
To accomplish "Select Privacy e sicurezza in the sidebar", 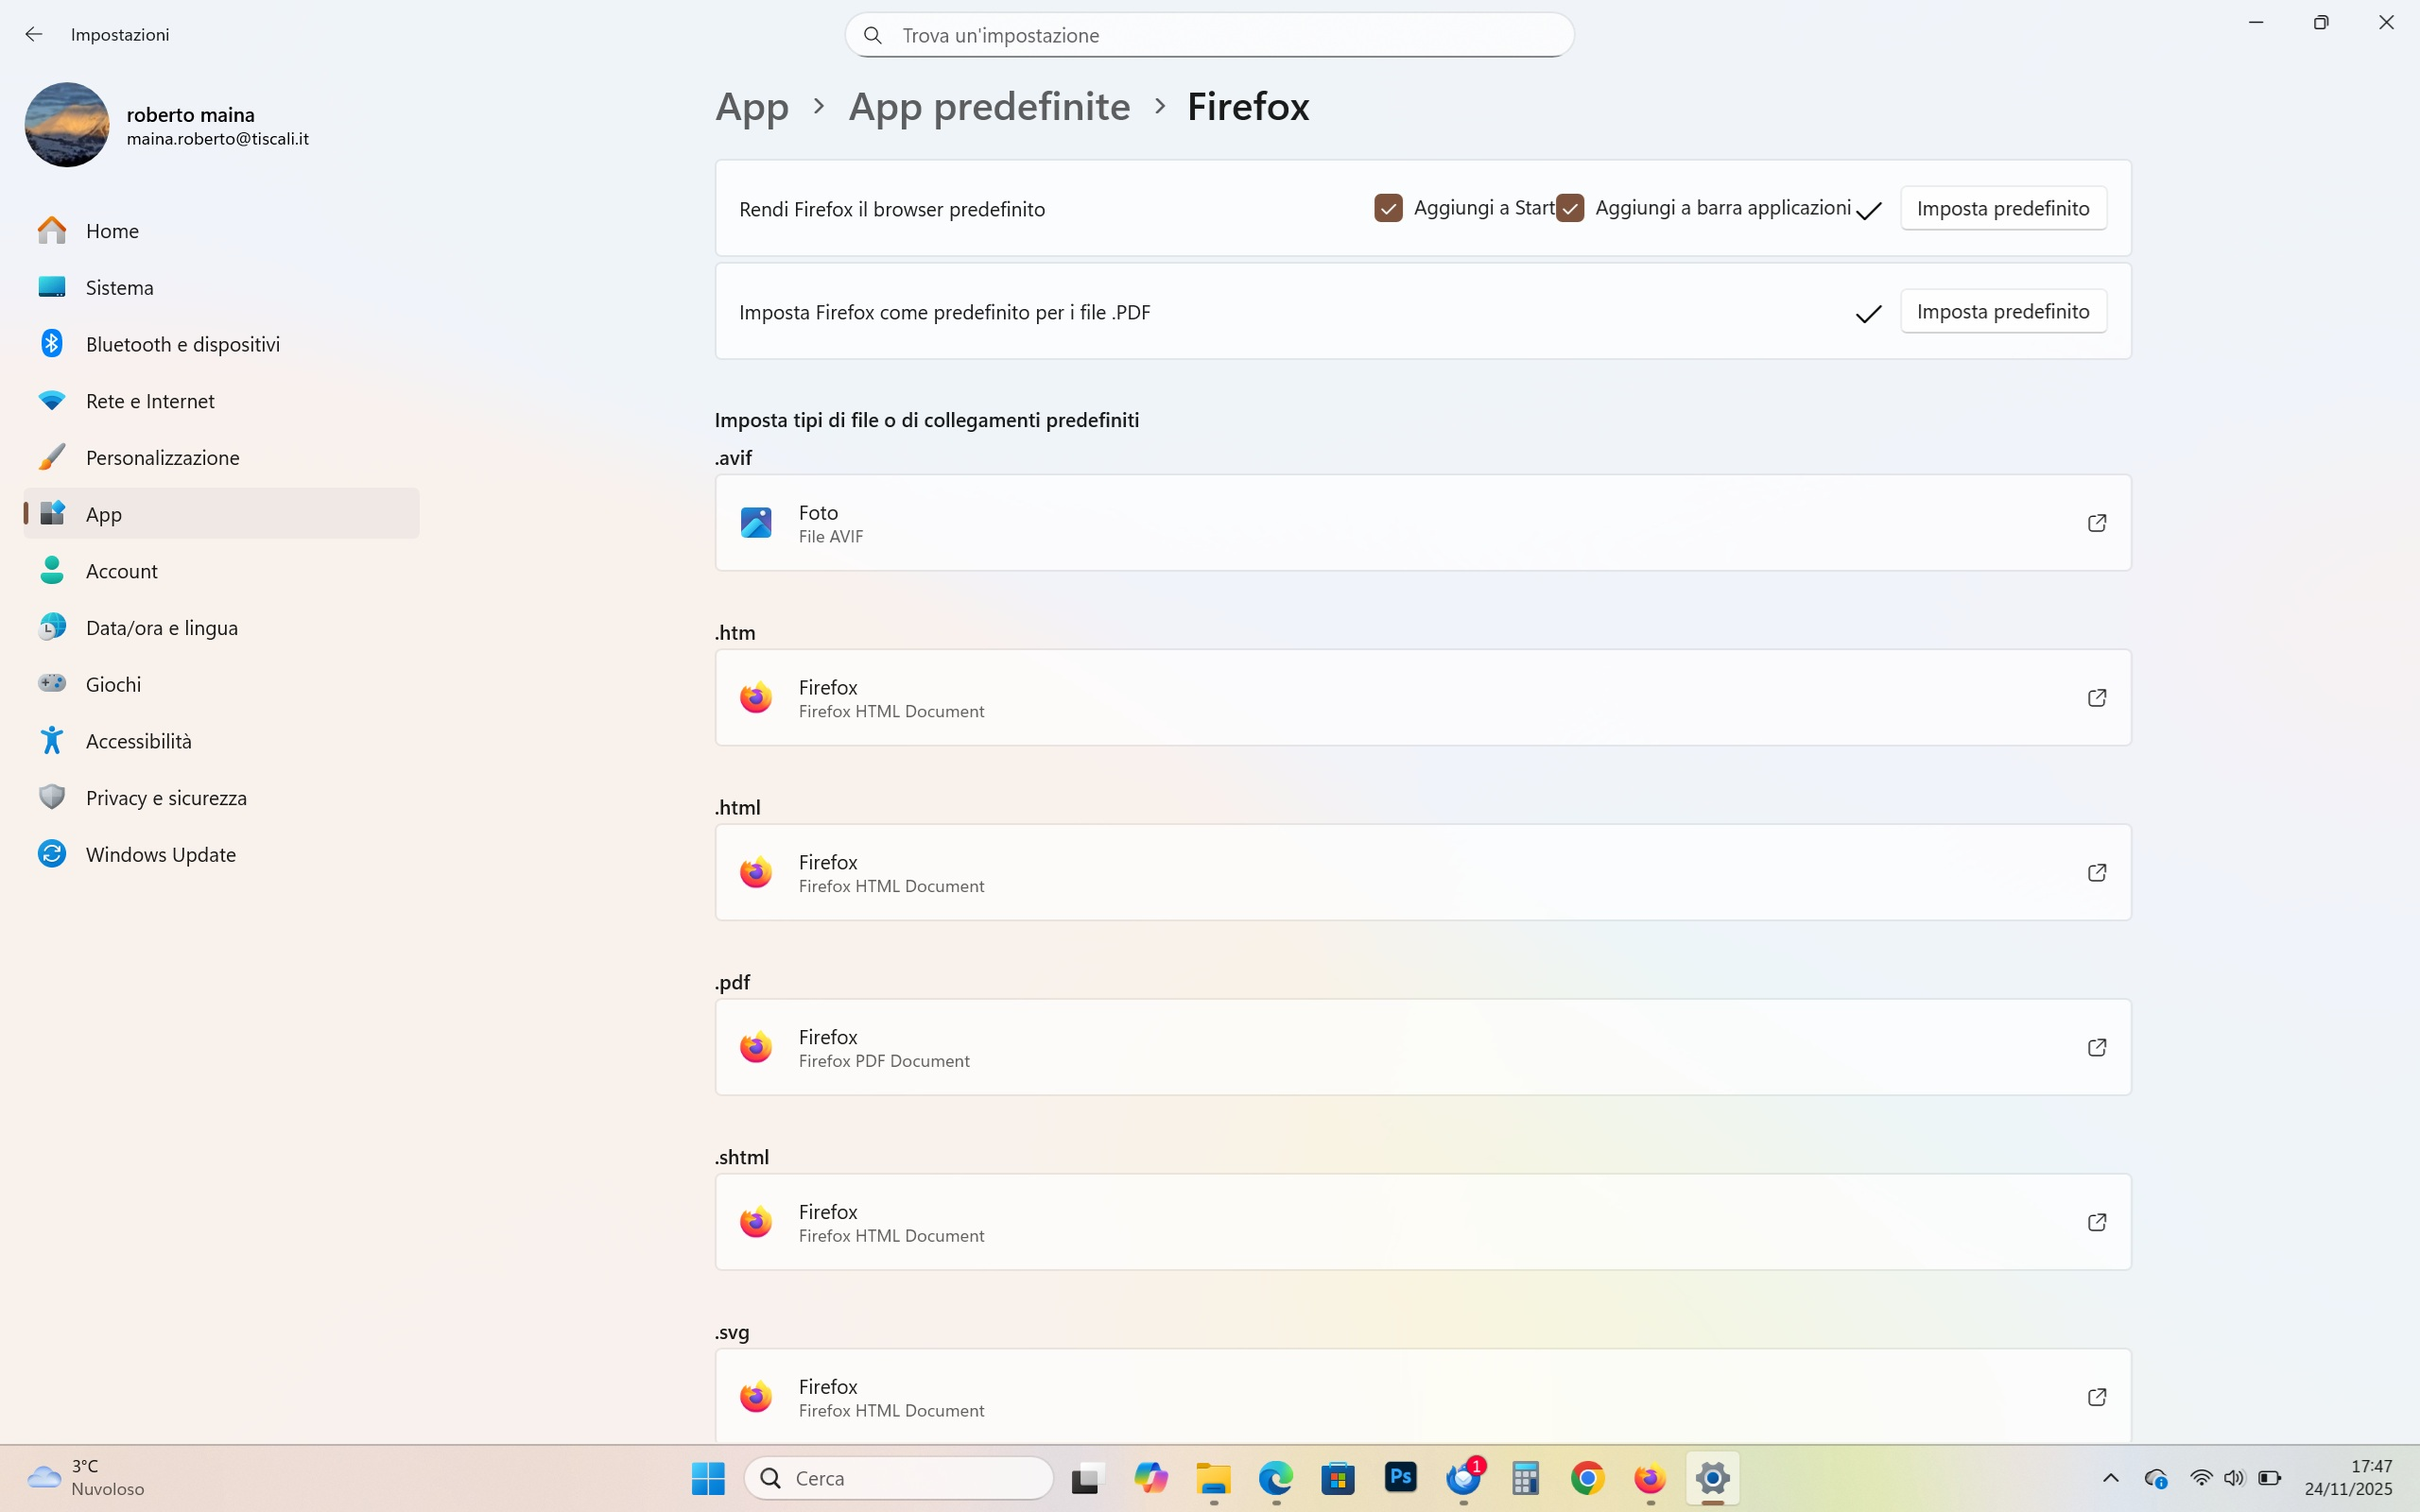I will click(166, 798).
